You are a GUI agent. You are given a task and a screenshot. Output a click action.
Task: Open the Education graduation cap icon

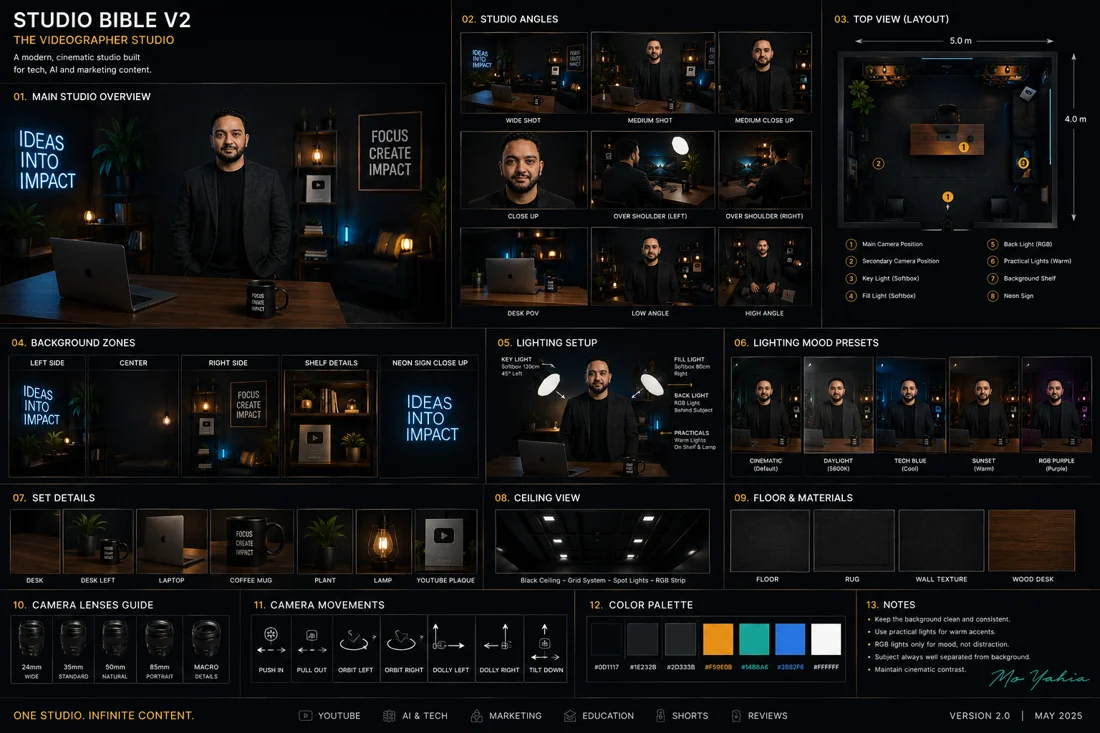click(x=570, y=715)
